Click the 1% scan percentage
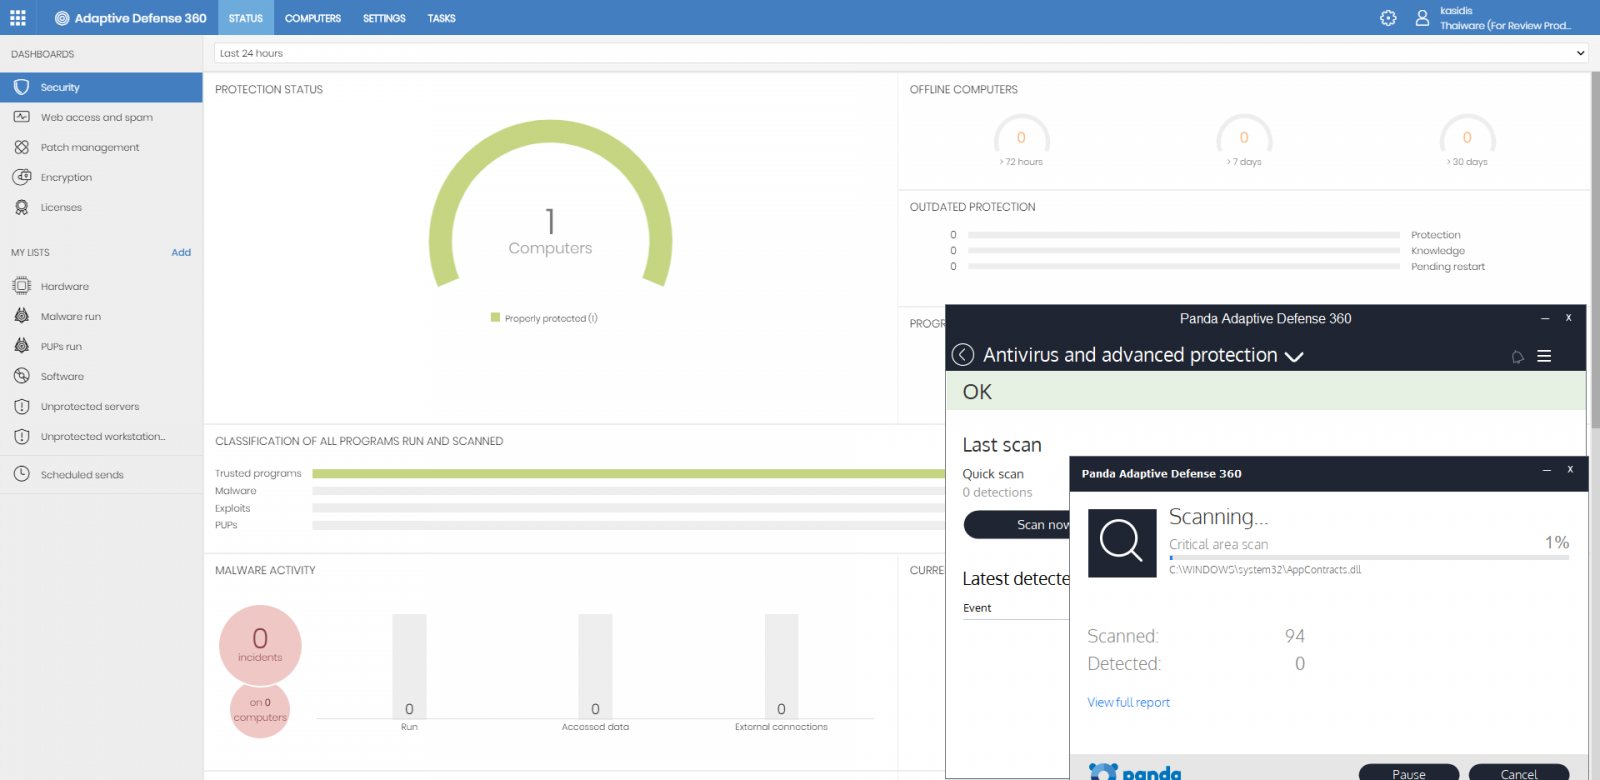The width and height of the screenshot is (1600, 780). (x=1557, y=542)
